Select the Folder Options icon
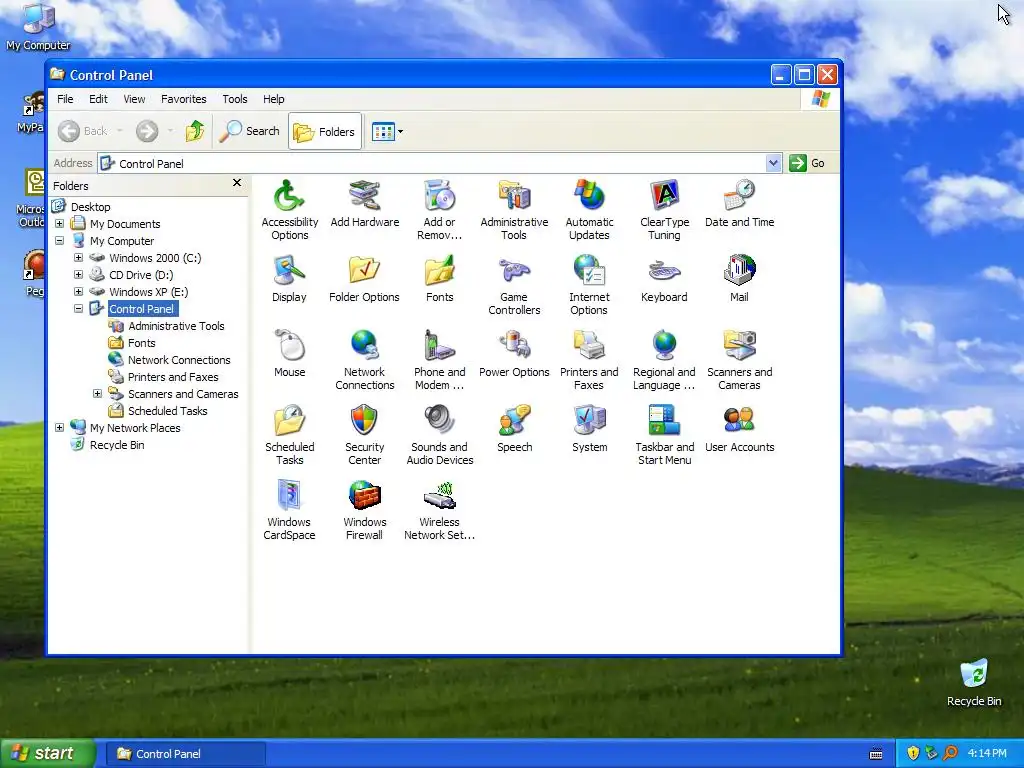The height and width of the screenshot is (768, 1024). click(364, 279)
